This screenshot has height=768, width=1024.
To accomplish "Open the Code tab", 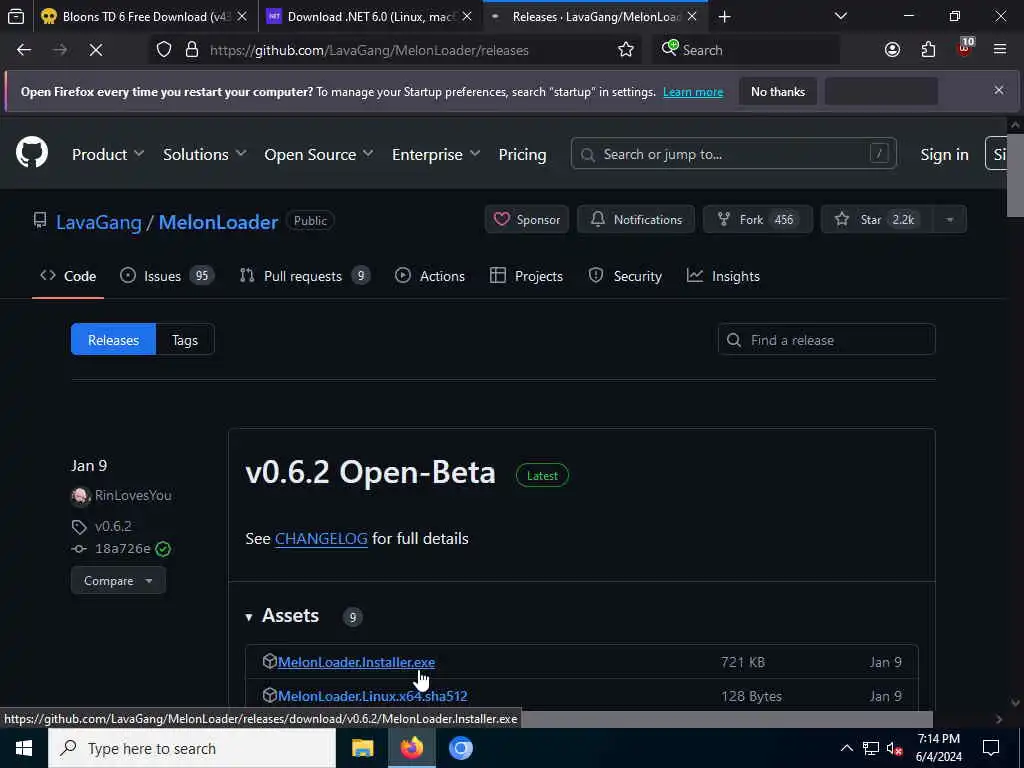I will 68,276.
